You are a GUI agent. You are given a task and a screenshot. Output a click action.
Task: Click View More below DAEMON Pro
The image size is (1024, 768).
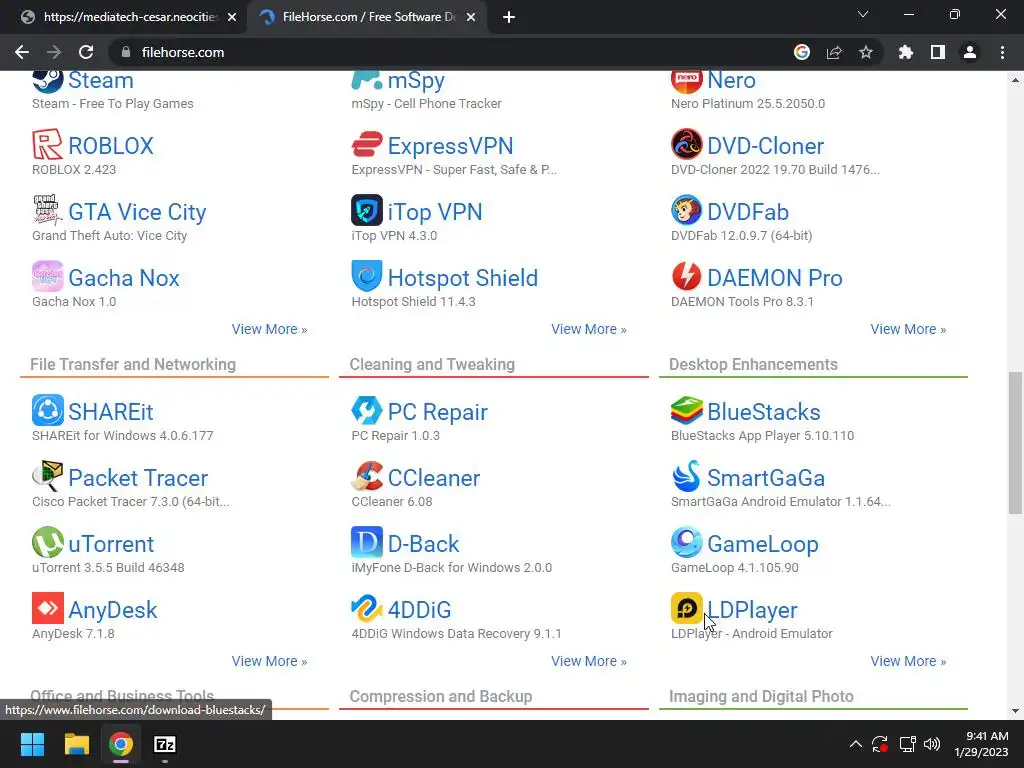pos(908,329)
